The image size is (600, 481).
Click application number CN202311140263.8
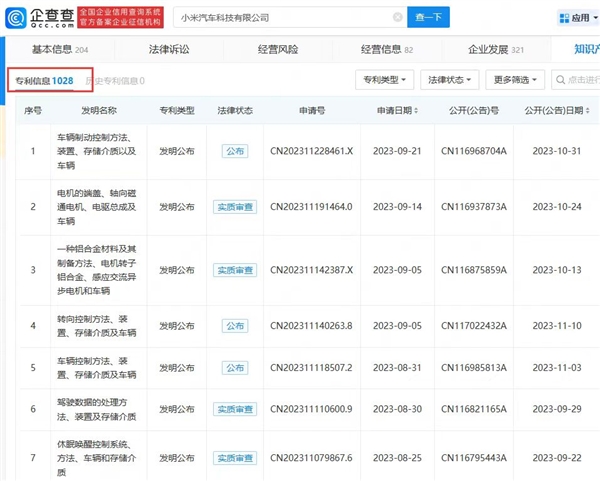(x=311, y=326)
